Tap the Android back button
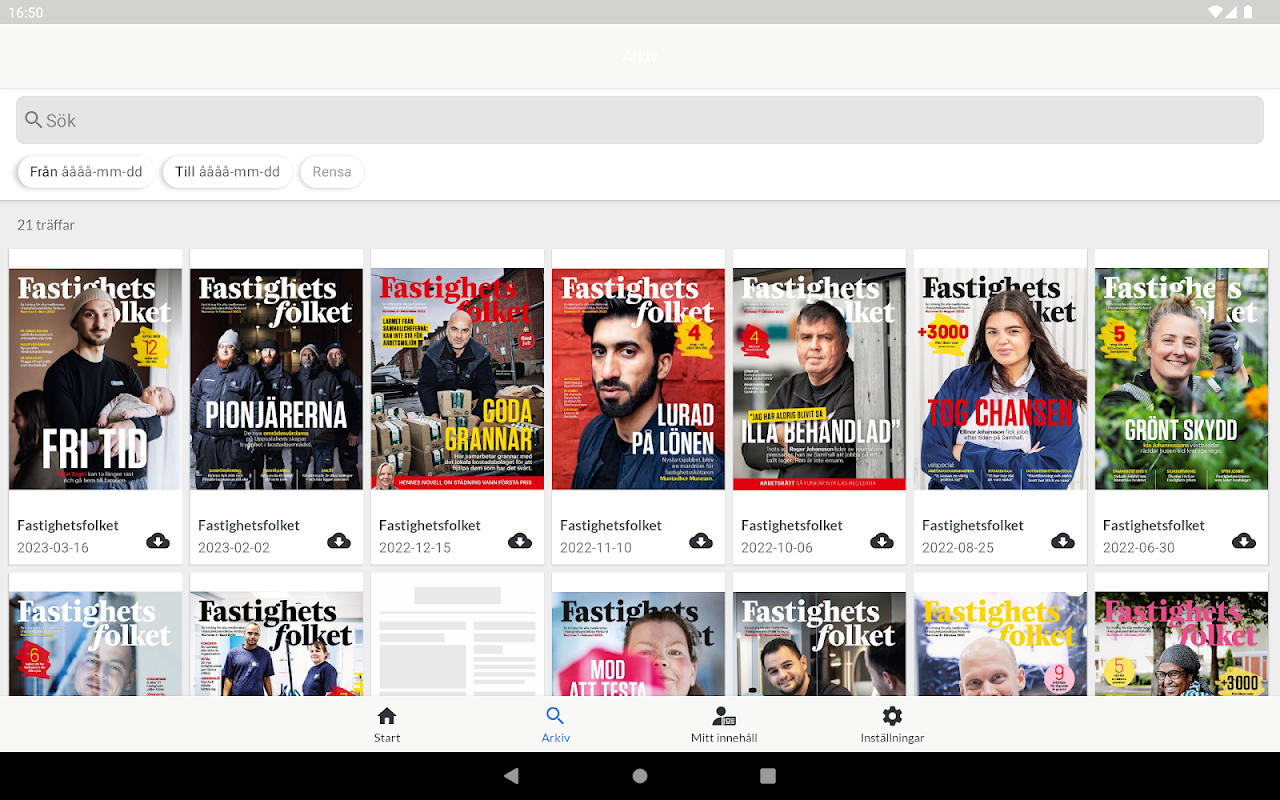Viewport: 1280px width, 800px height. pos(512,776)
